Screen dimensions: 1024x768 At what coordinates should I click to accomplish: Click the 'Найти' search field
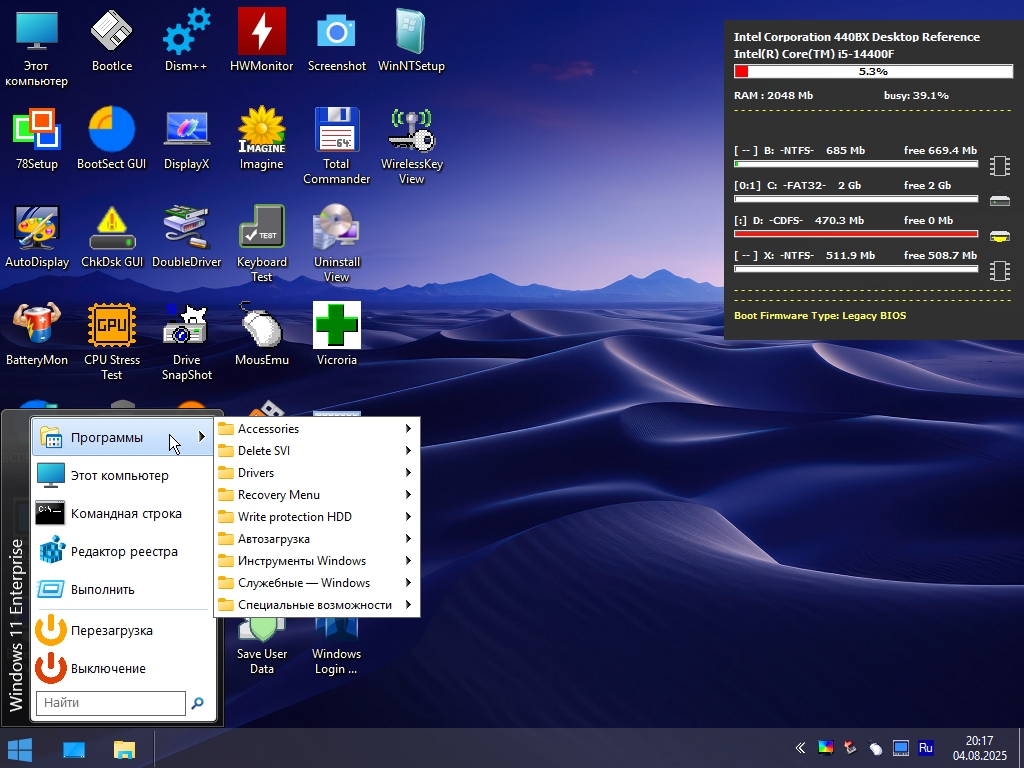coord(111,703)
